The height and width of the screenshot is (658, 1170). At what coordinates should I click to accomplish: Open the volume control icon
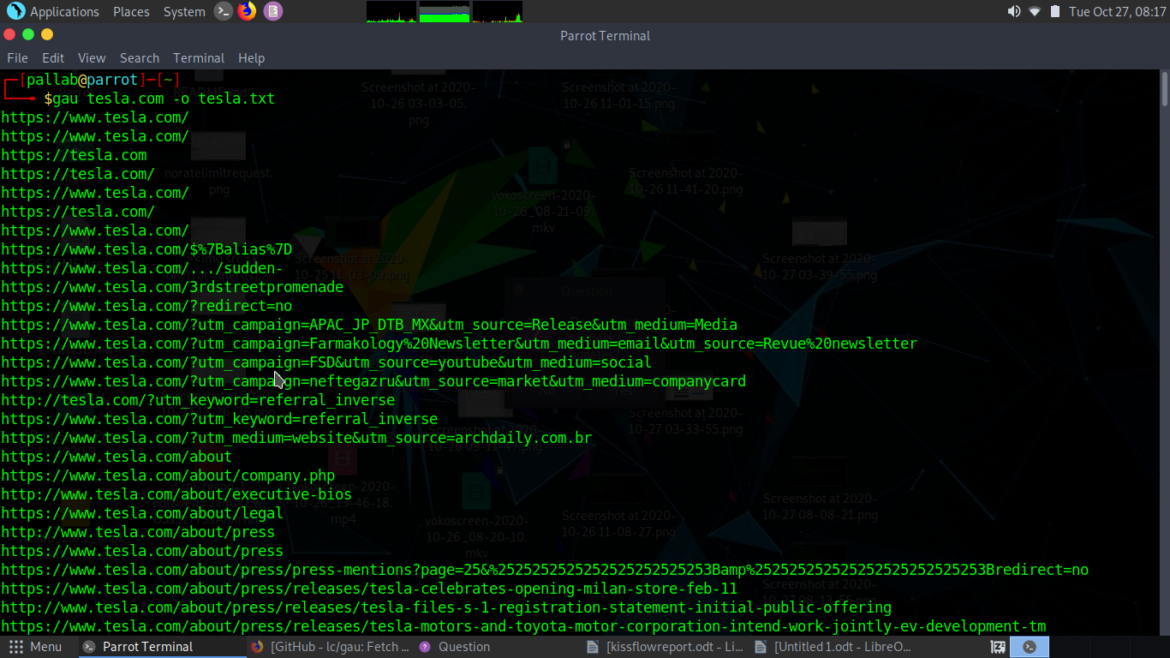(x=1013, y=12)
